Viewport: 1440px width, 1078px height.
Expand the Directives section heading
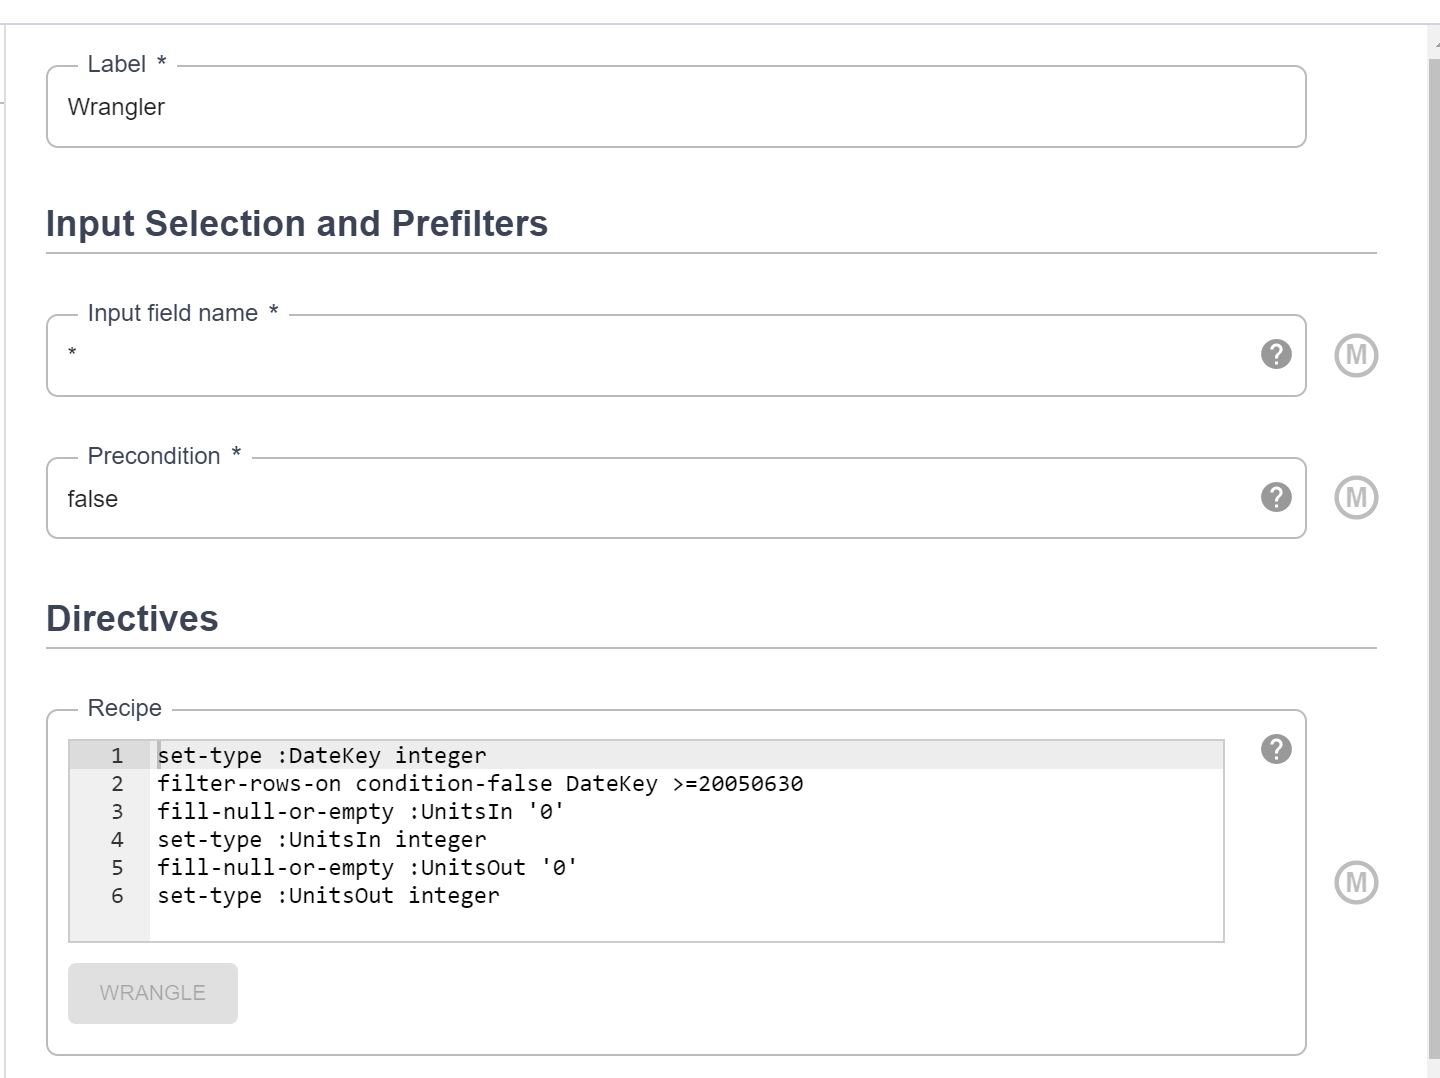pyautogui.click(x=132, y=618)
